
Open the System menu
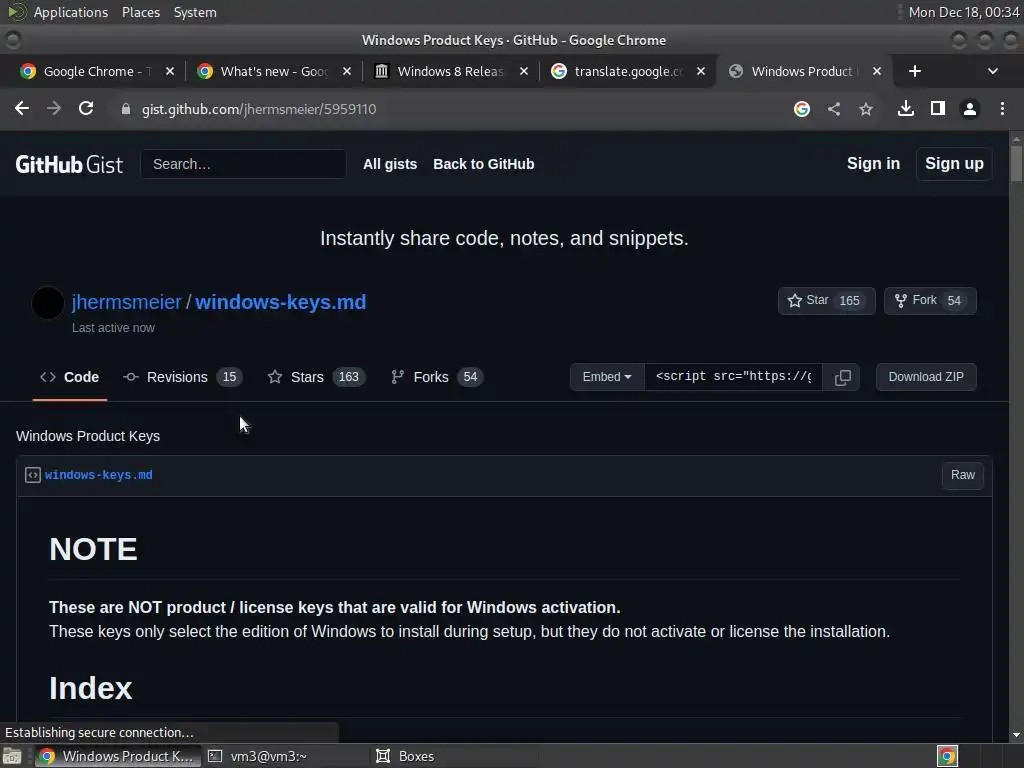(195, 12)
